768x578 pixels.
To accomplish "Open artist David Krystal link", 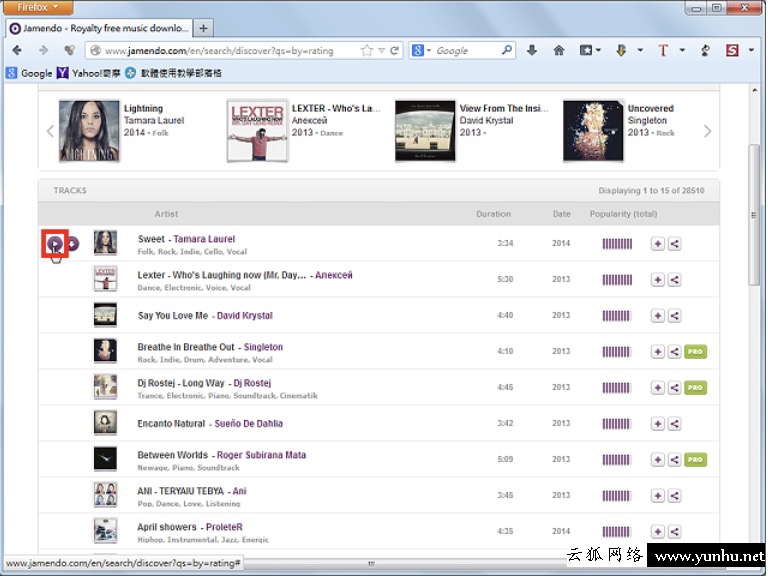I will [244, 316].
